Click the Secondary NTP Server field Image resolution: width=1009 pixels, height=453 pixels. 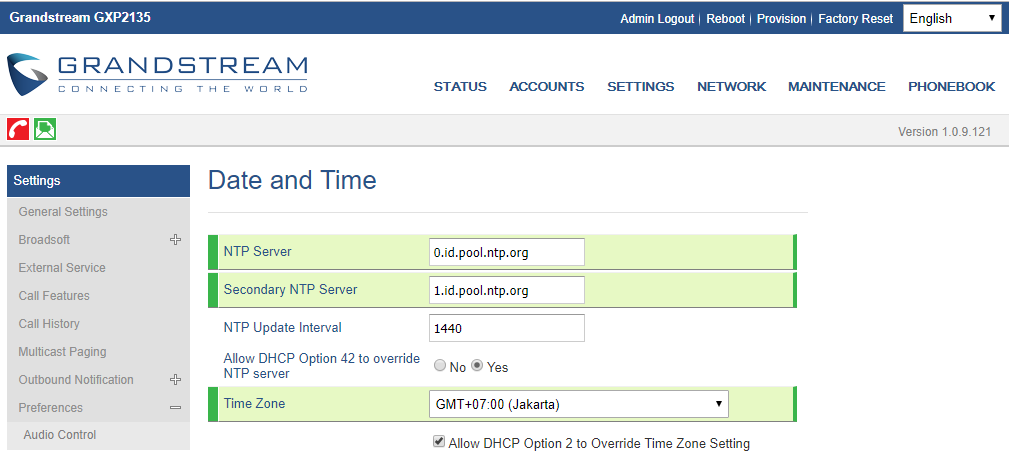tap(506, 290)
